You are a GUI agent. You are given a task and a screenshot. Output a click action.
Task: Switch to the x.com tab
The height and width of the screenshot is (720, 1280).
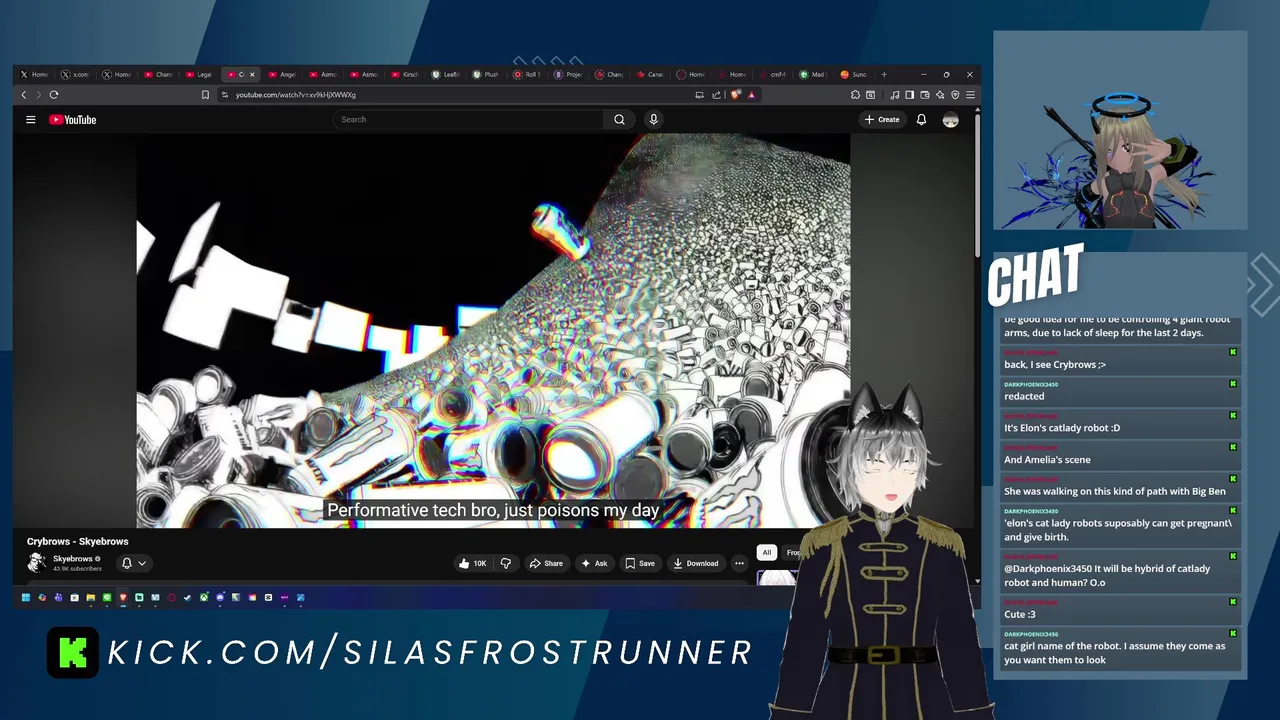(x=76, y=74)
